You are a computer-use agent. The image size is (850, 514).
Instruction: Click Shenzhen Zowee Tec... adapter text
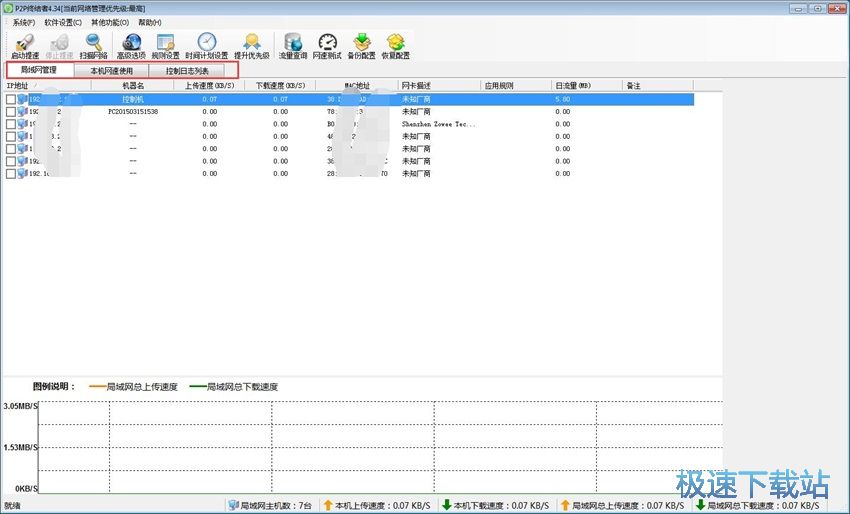(x=439, y=124)
